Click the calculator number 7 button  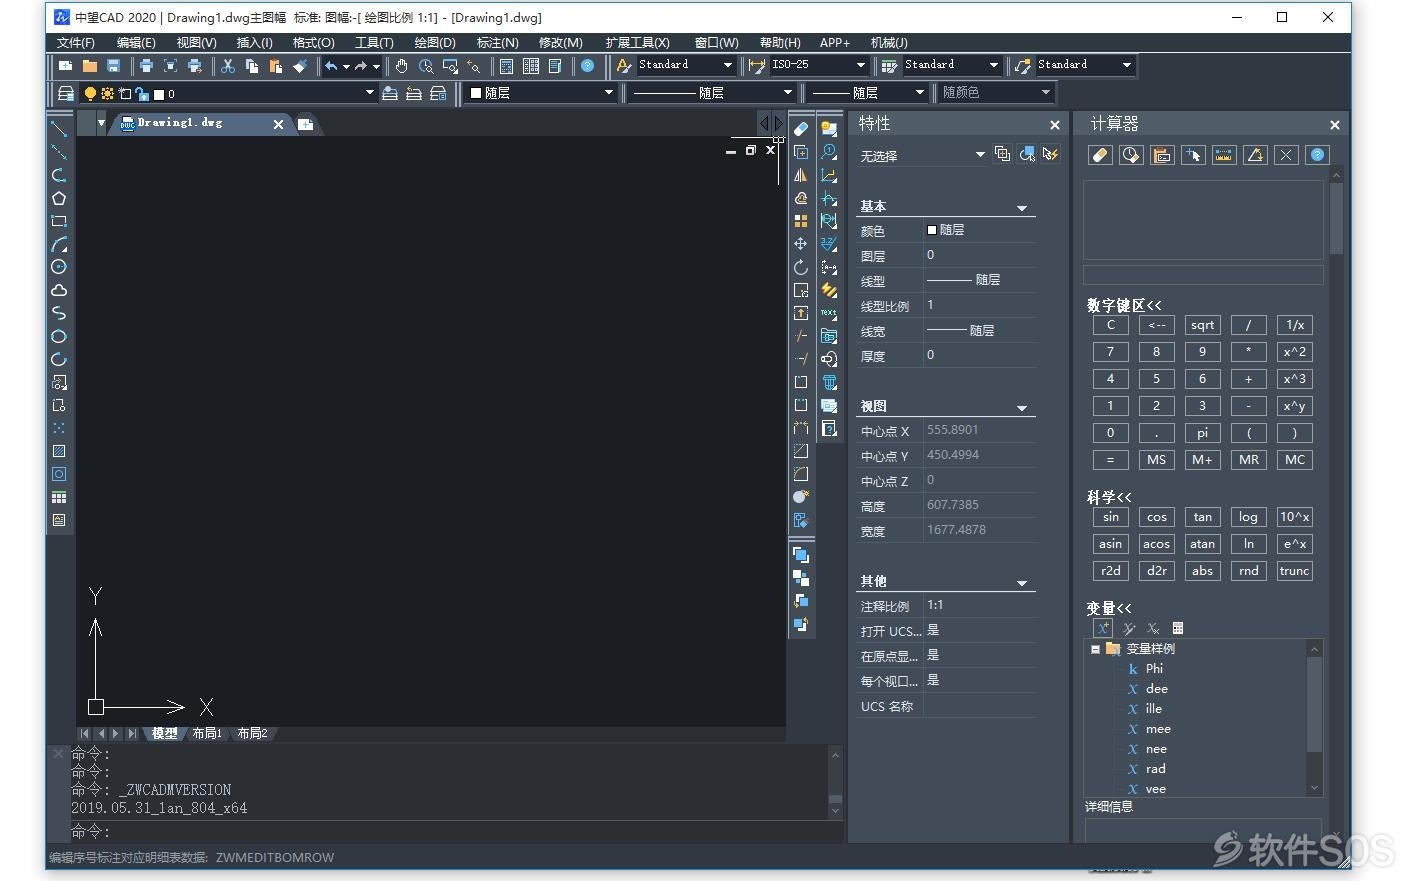[1110, 352]
